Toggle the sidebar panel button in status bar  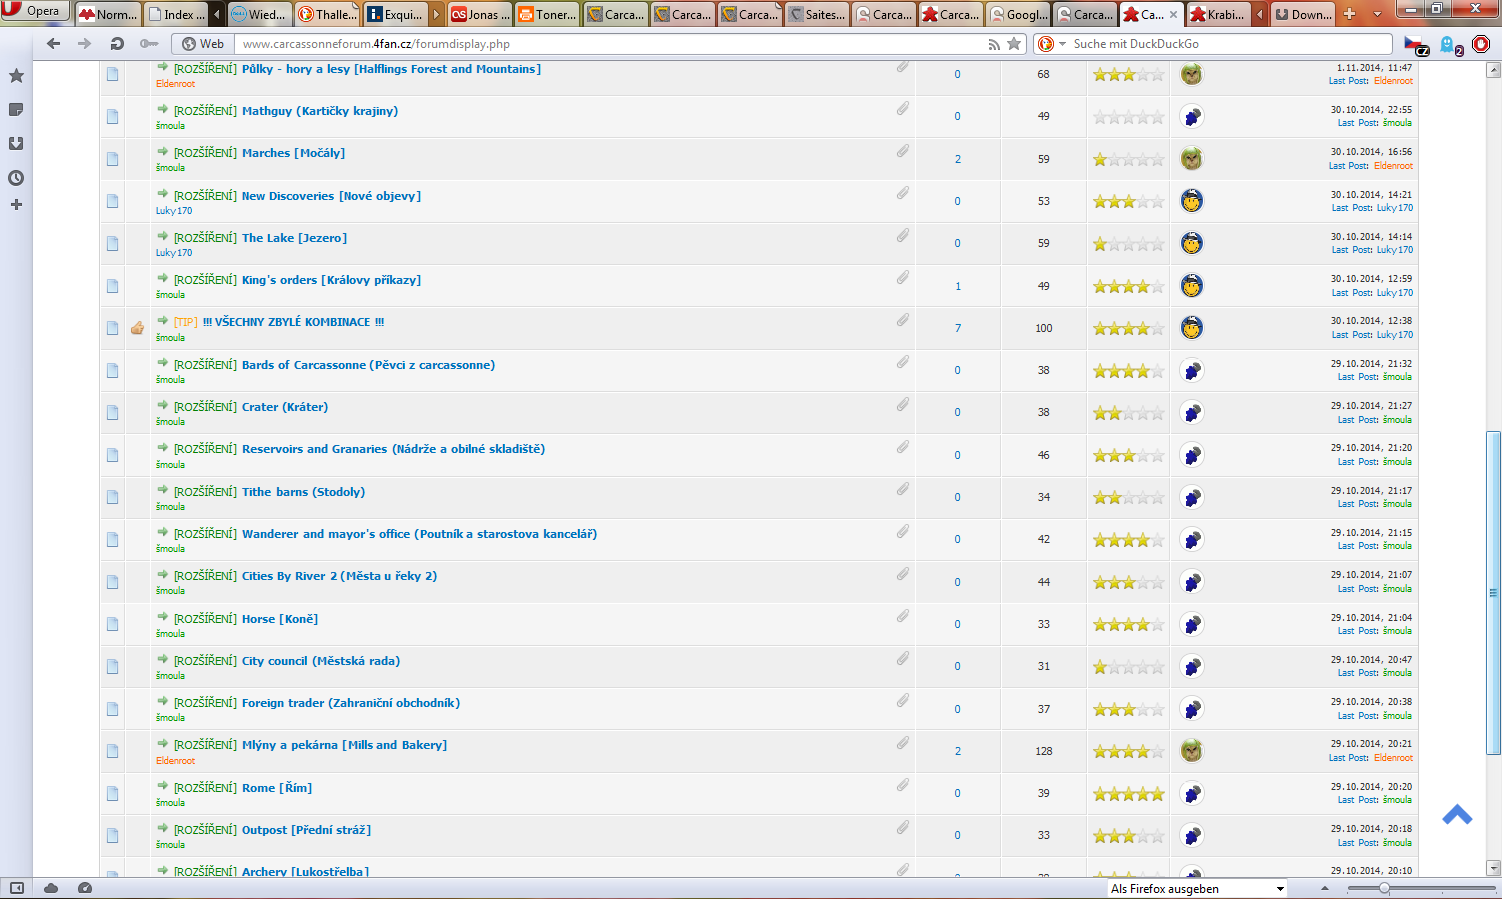(x=17, y=888)
